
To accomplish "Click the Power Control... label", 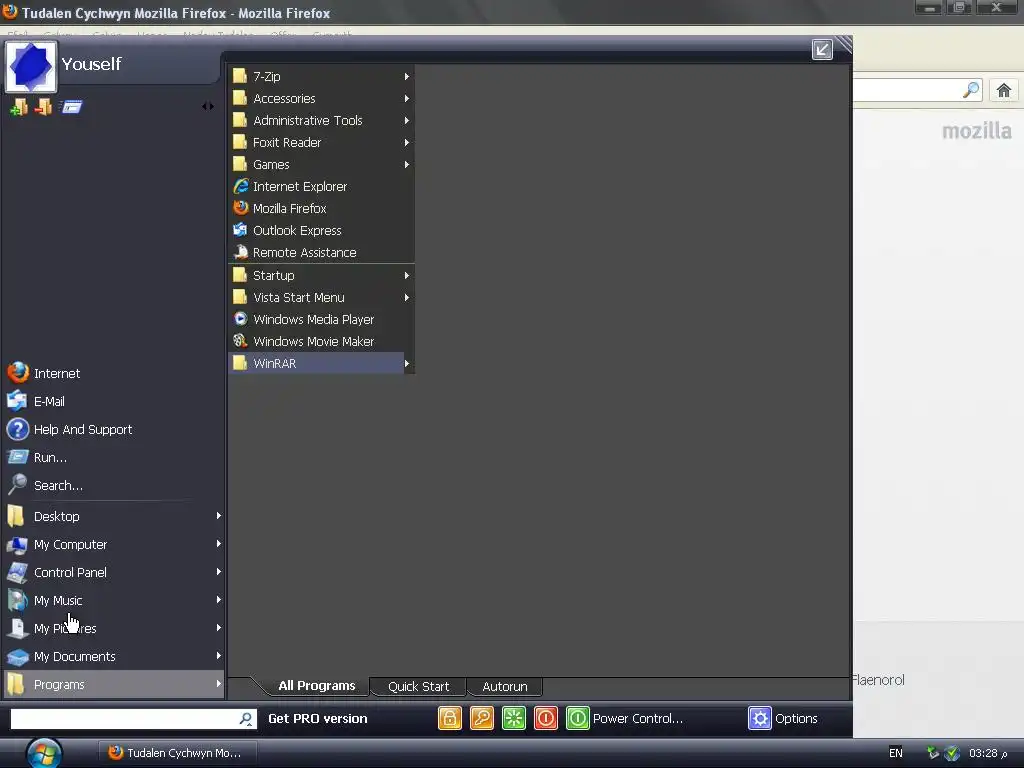I will 637,718.
